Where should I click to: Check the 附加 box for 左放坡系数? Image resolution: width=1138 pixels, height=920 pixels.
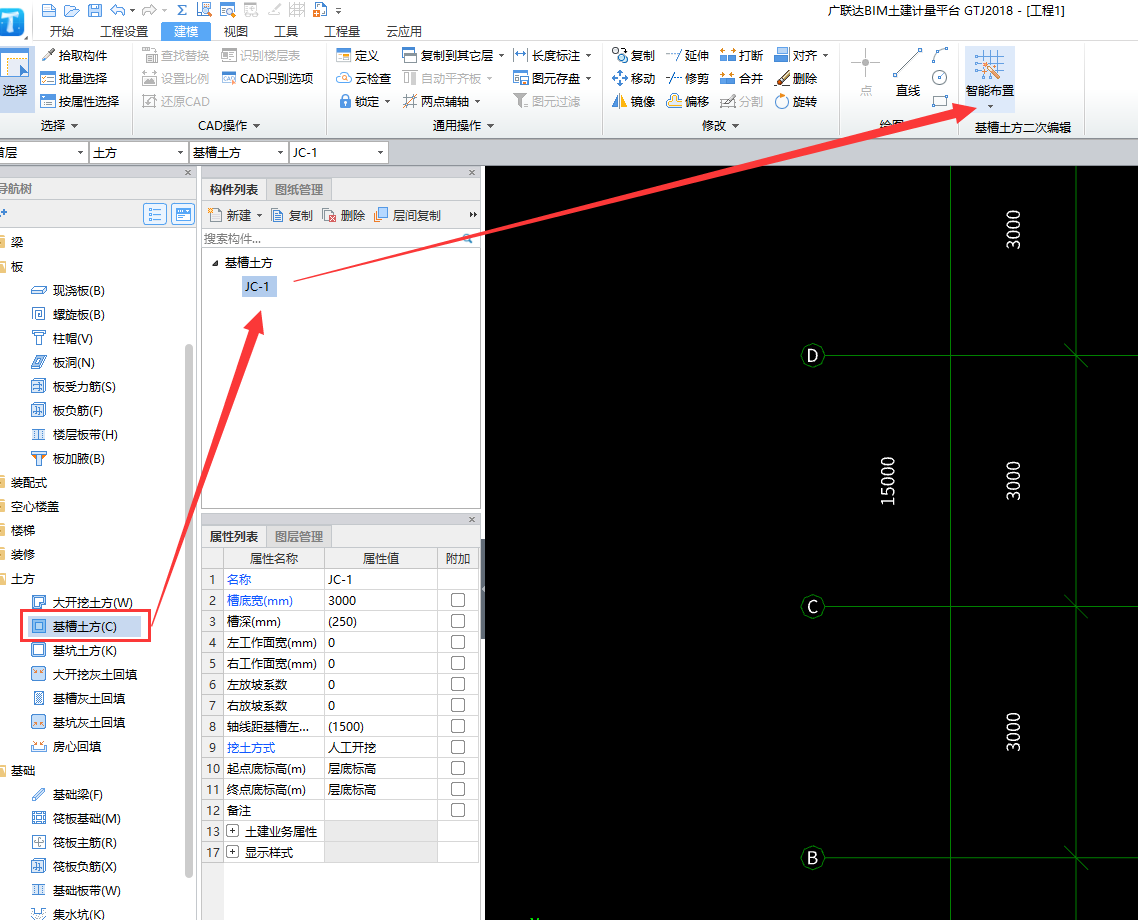click(x=458, y=684)
